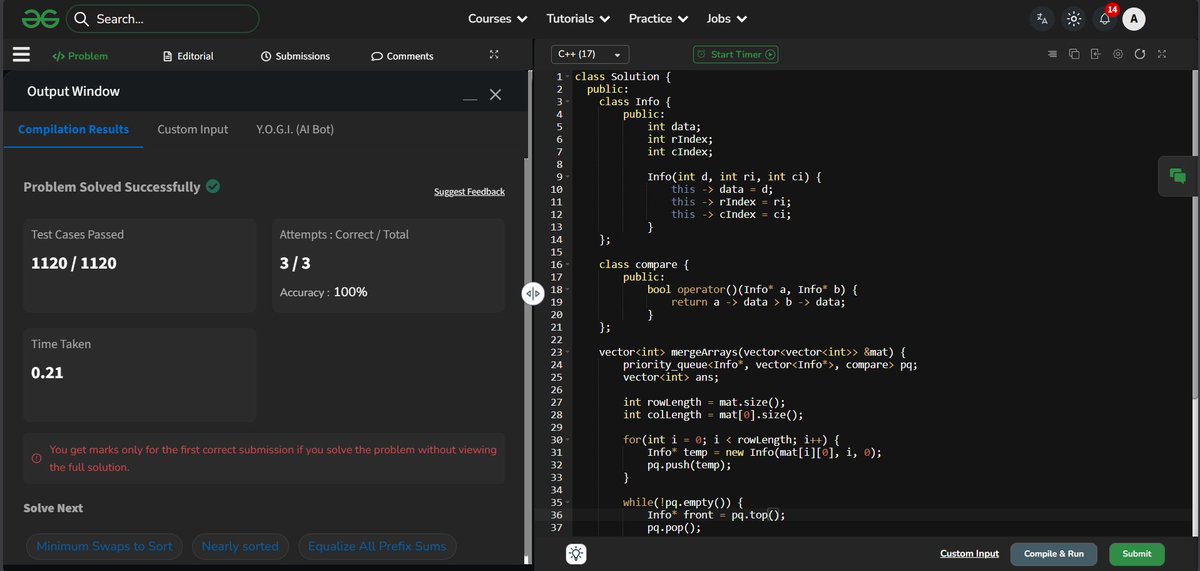Collapse code fold arrow at line 3
The image size is (1200, 571).
tap(568, 102)
